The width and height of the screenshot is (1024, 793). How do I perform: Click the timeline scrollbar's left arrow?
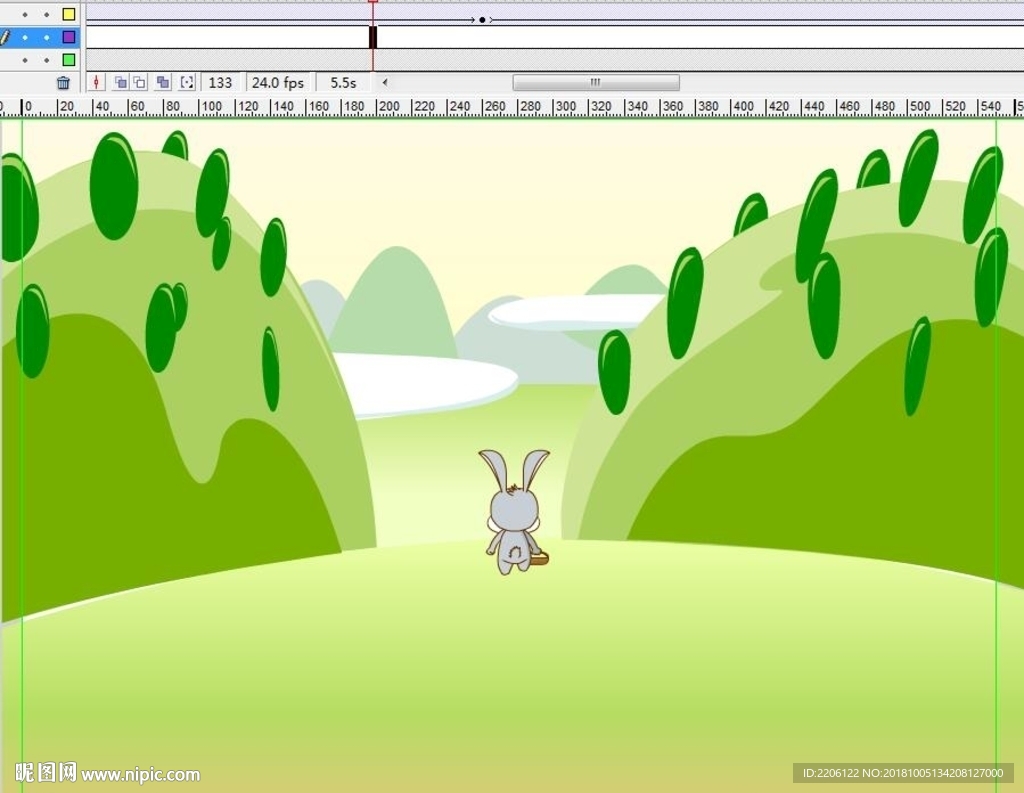click(x=385, y=83)
